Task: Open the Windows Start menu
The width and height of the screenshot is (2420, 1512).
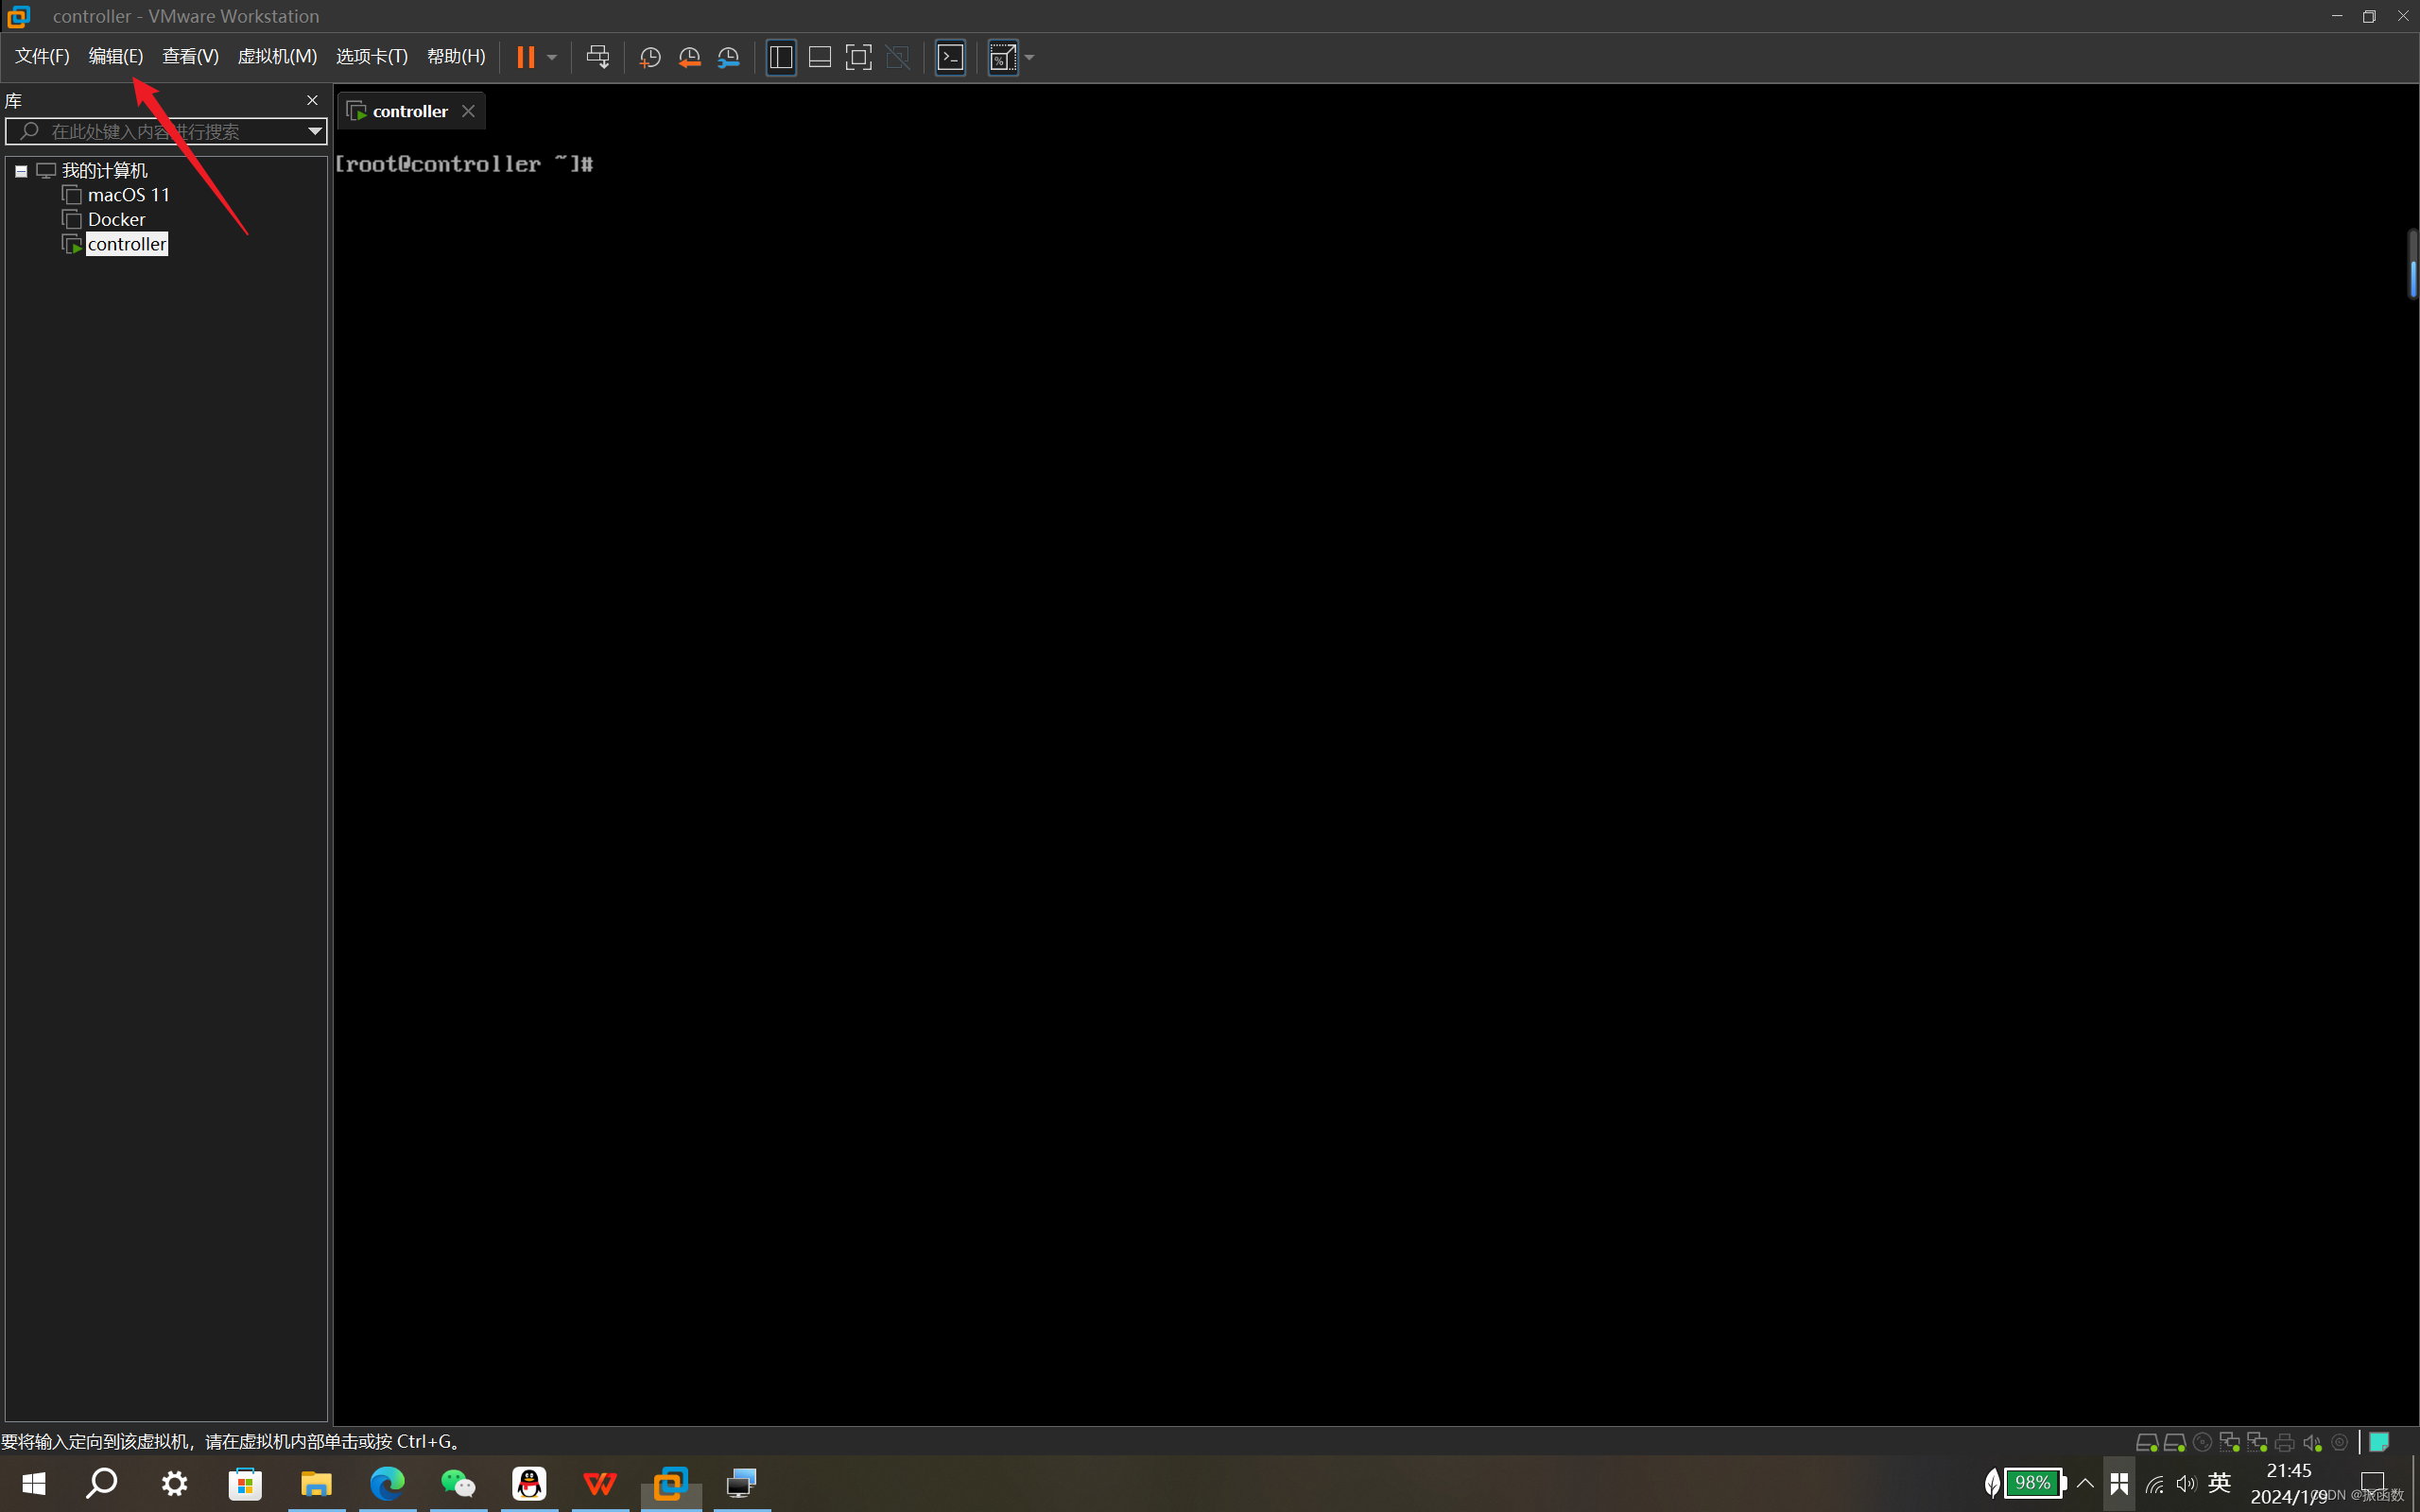Action: [x=33, y=1483]
